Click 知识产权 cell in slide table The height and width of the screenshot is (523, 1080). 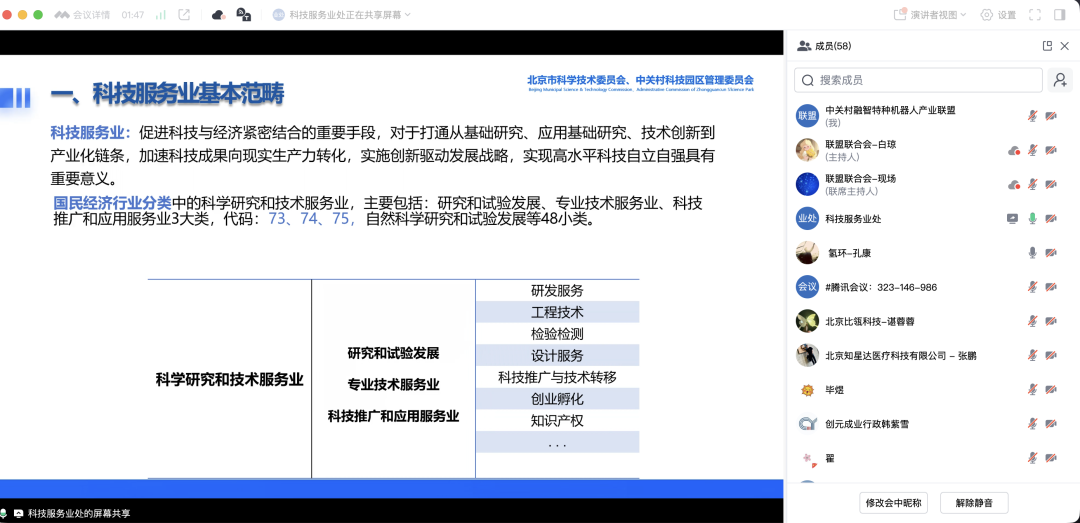click(557, 420)
